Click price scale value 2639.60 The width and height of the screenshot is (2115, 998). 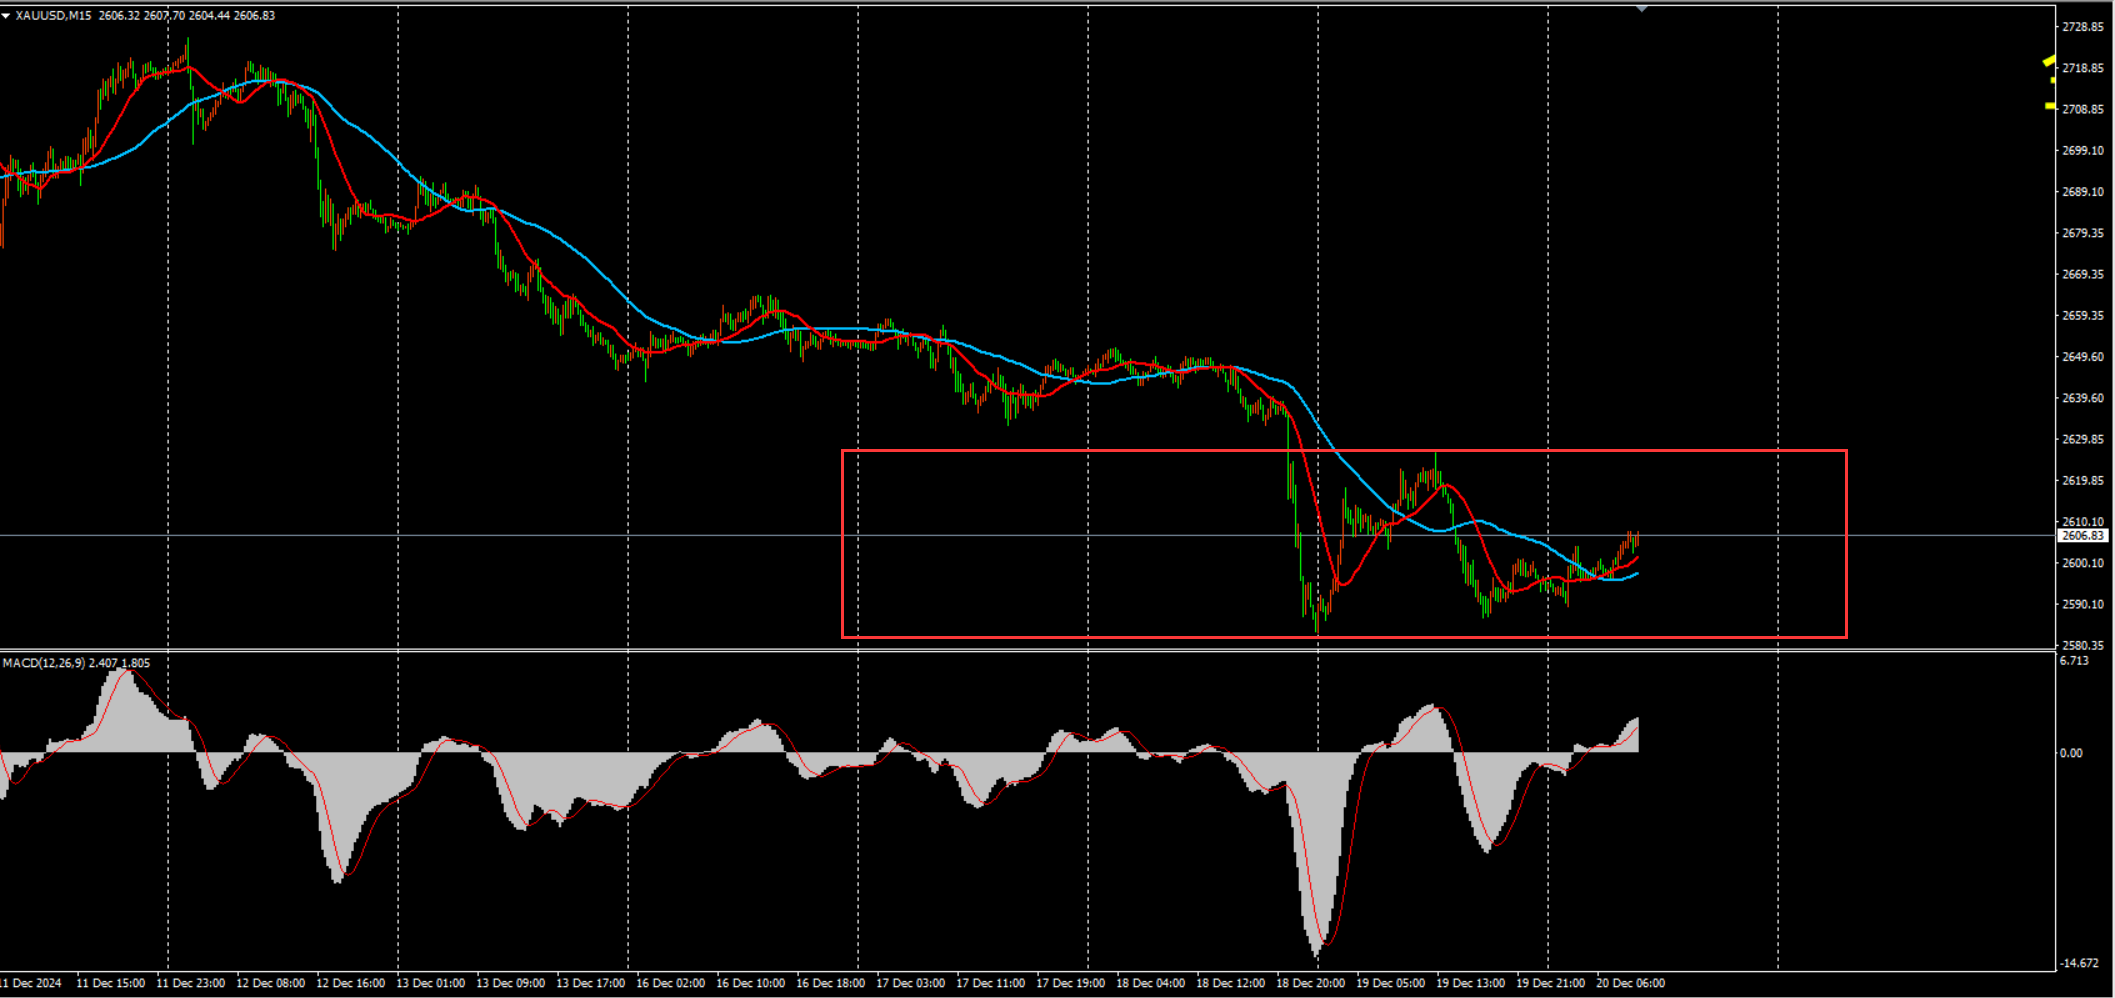[2083, 398]
